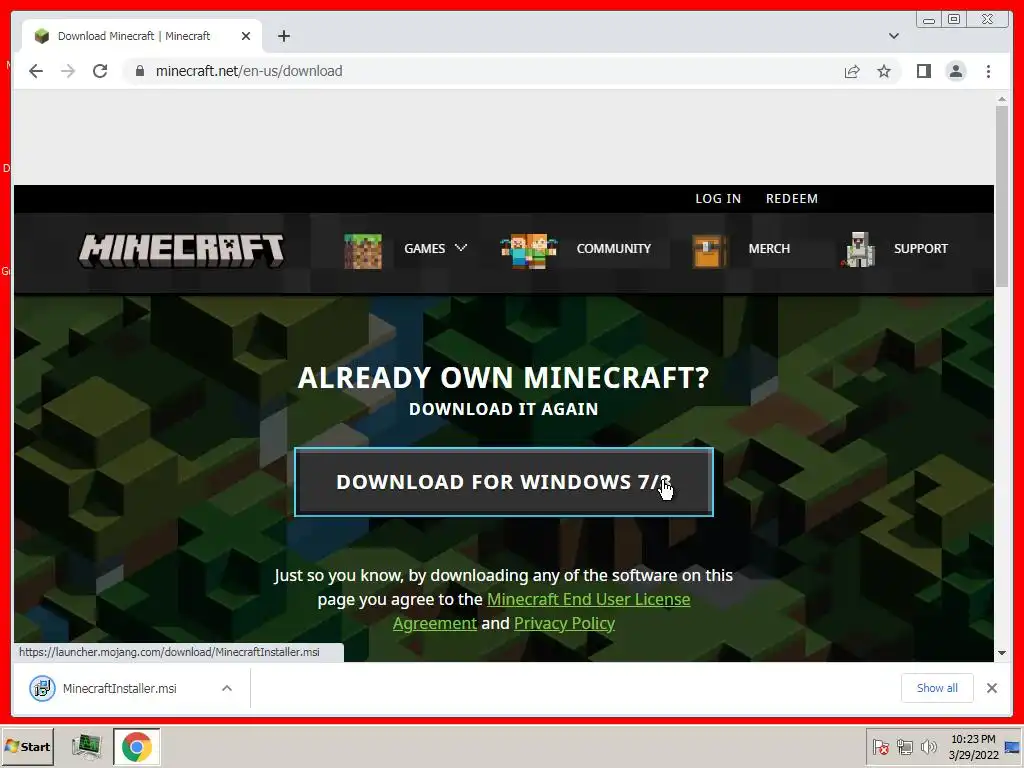Click the Steve and Alex Community icon
This screenshot has width=1024, height=768.
(x=529, y=251)
